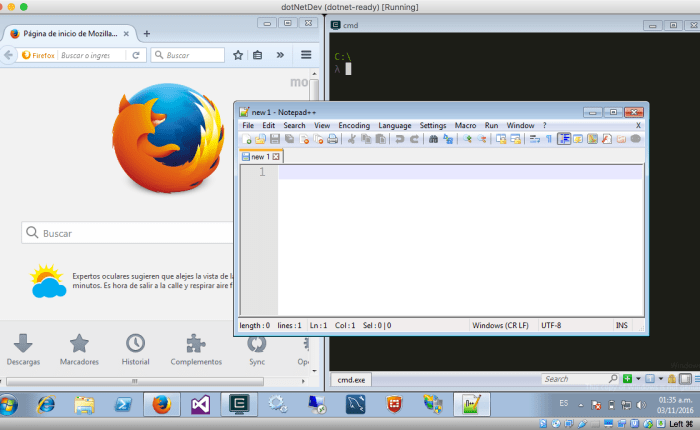Open Visual Studio from the taskbar
Viewport: 700px width, 430px height.
(200, 405)
